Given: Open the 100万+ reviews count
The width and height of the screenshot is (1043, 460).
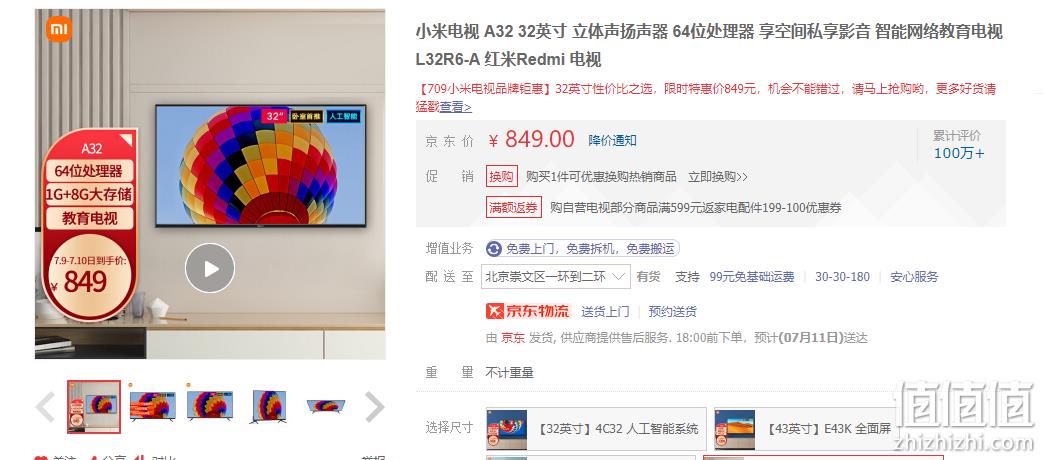Looking at the screenshot, I should tap(959, 153).
